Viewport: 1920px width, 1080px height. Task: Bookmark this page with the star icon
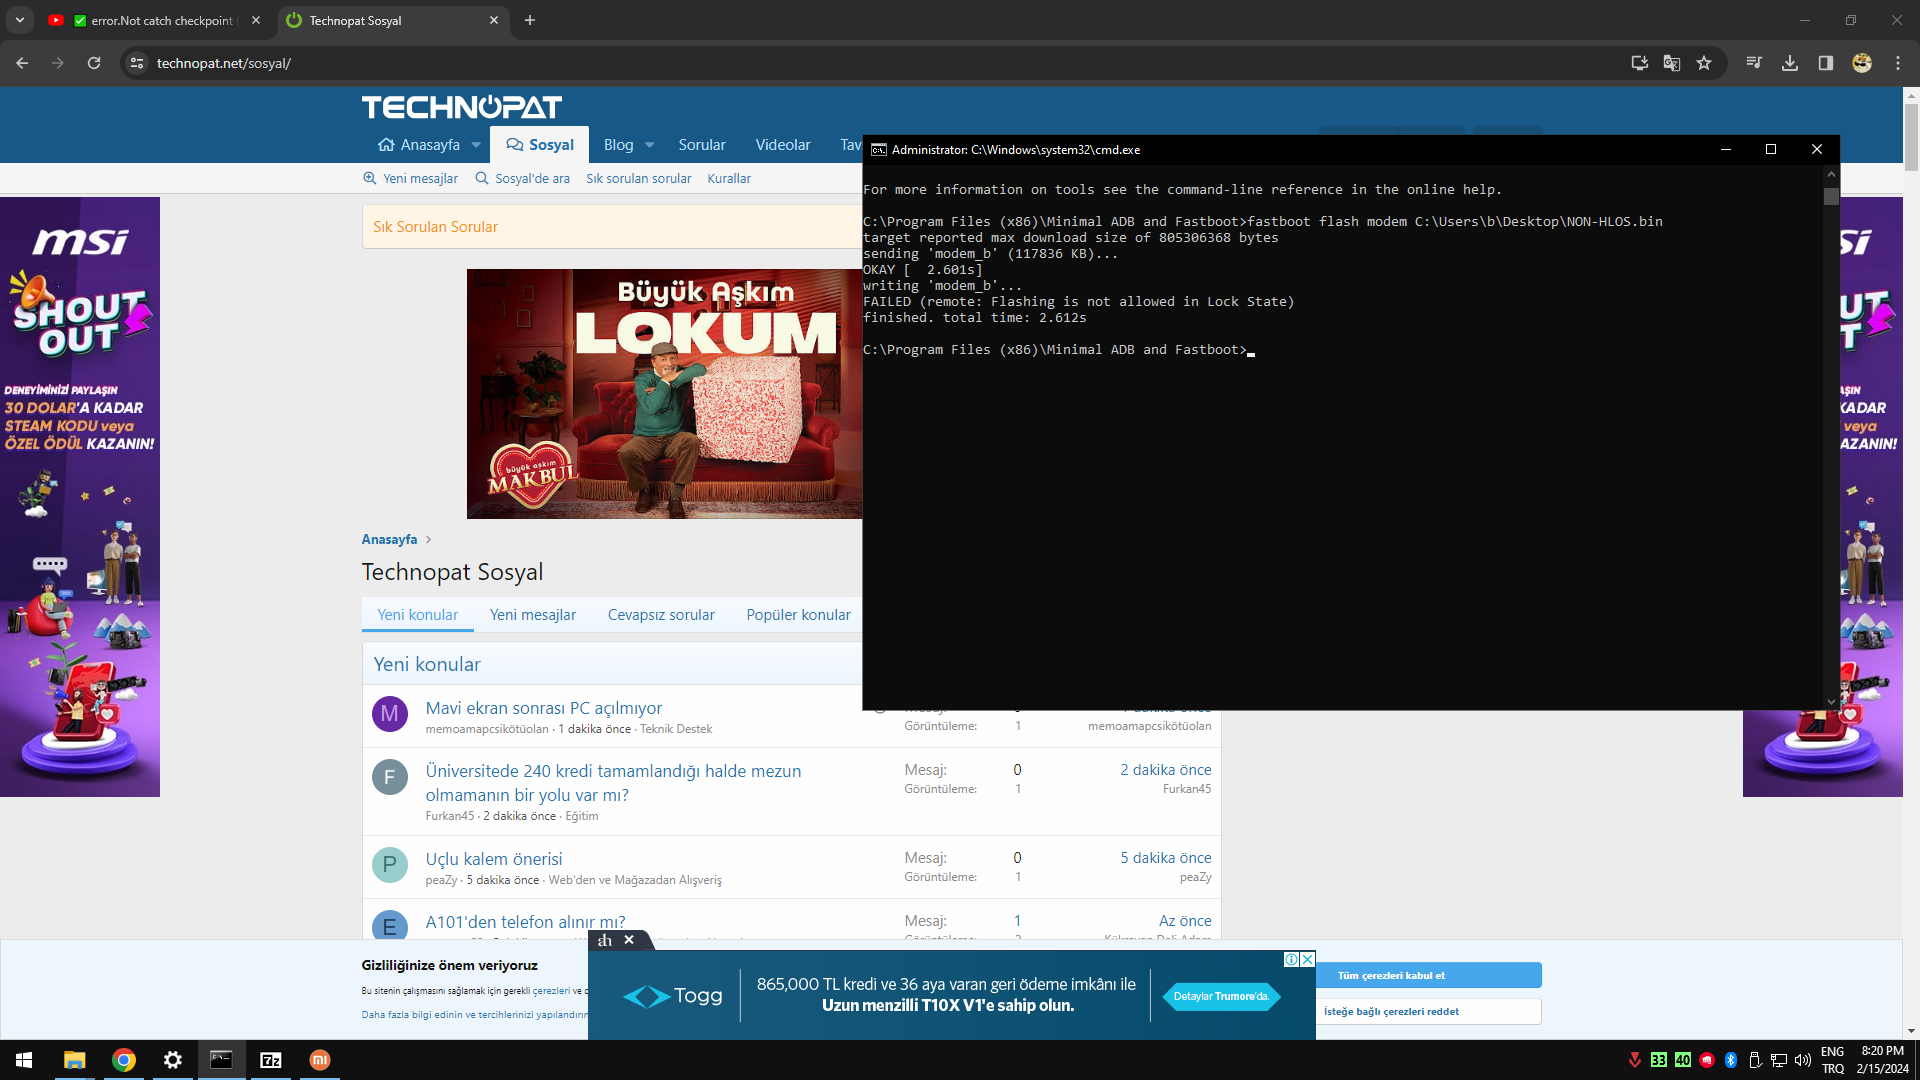(1704, 63)
